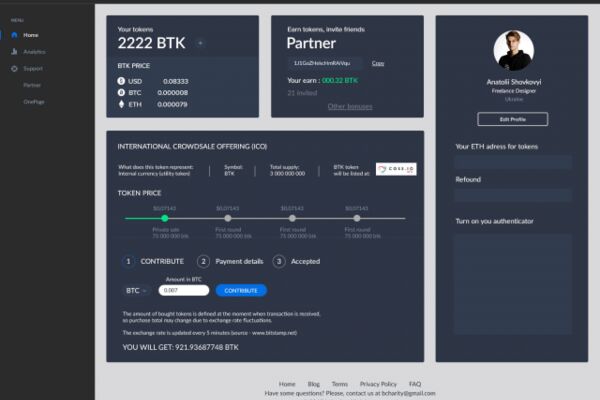The height and width of the screenshot is (400, 600).
Task: Open the footer Privacy Policy link
Action: 378,384
